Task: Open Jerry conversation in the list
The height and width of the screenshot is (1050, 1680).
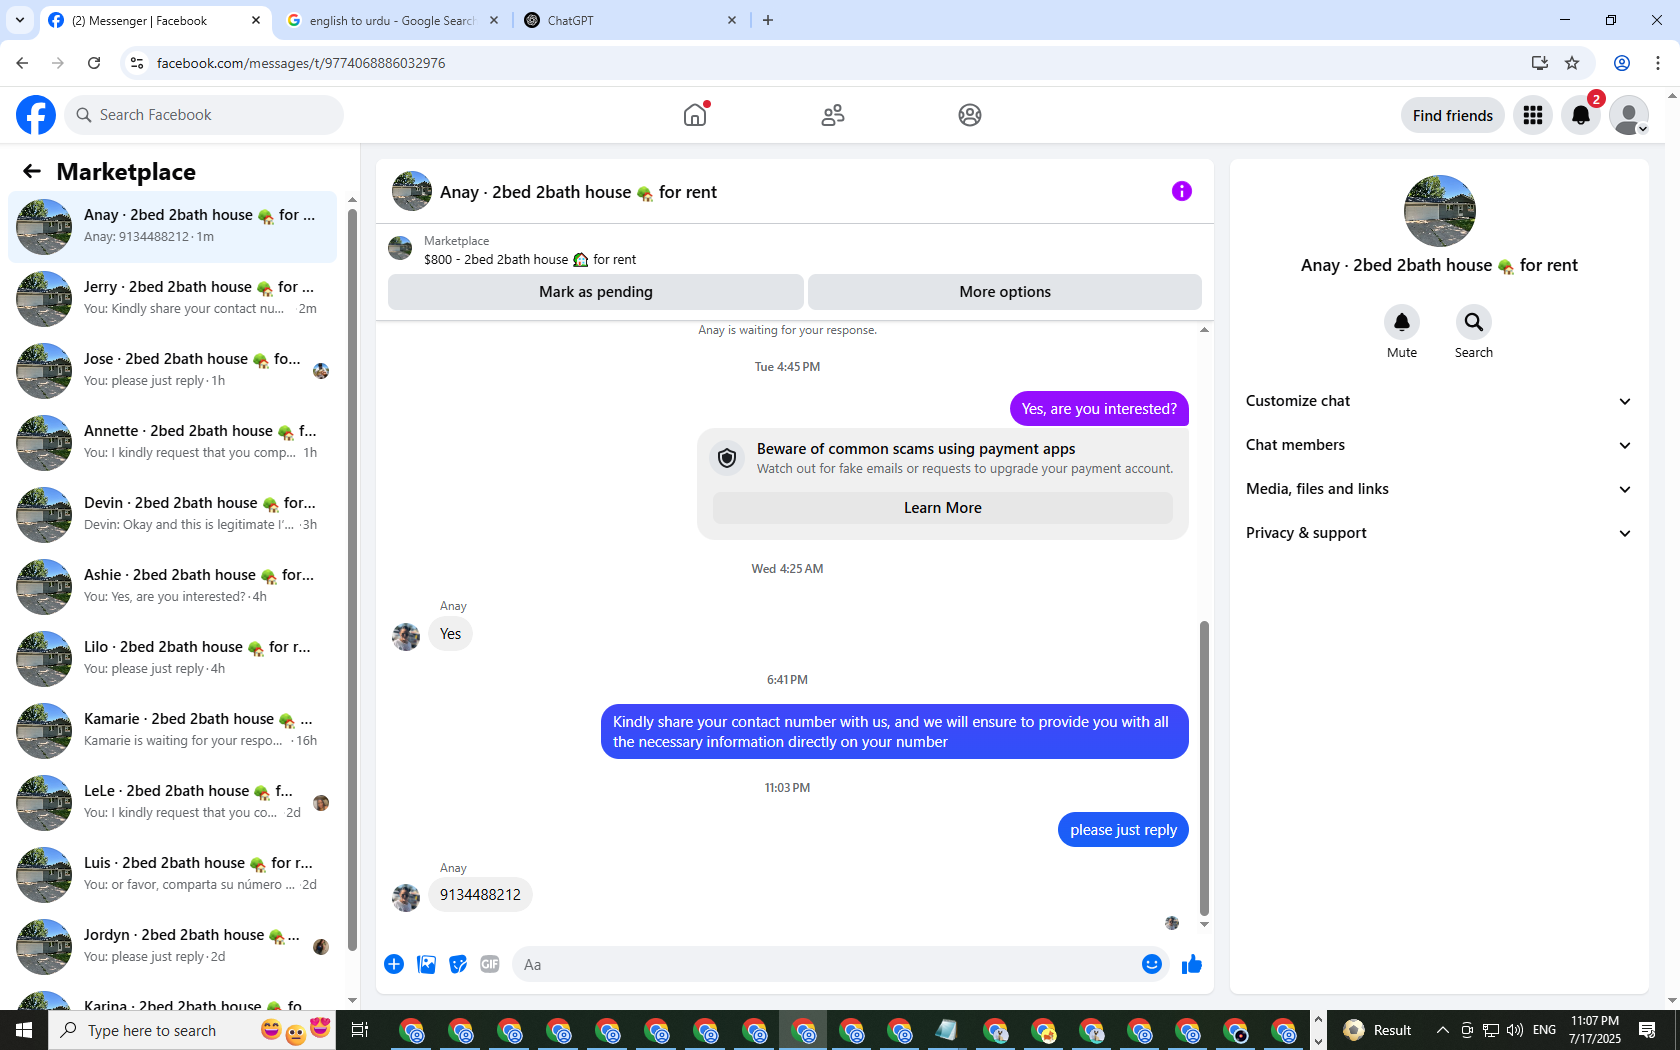Action: (172, 298)
